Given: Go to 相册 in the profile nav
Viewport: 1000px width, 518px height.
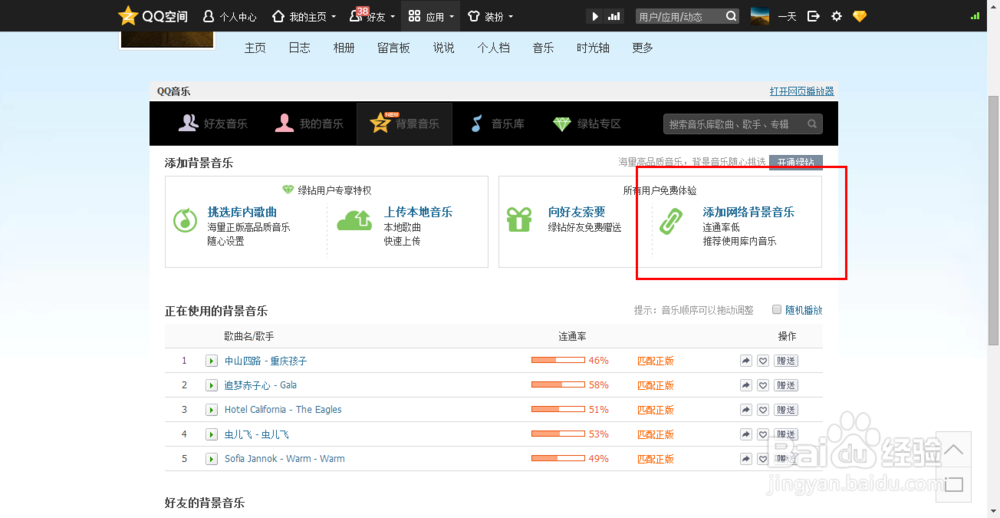Looking at the screenshot, I should click(344, 48).
